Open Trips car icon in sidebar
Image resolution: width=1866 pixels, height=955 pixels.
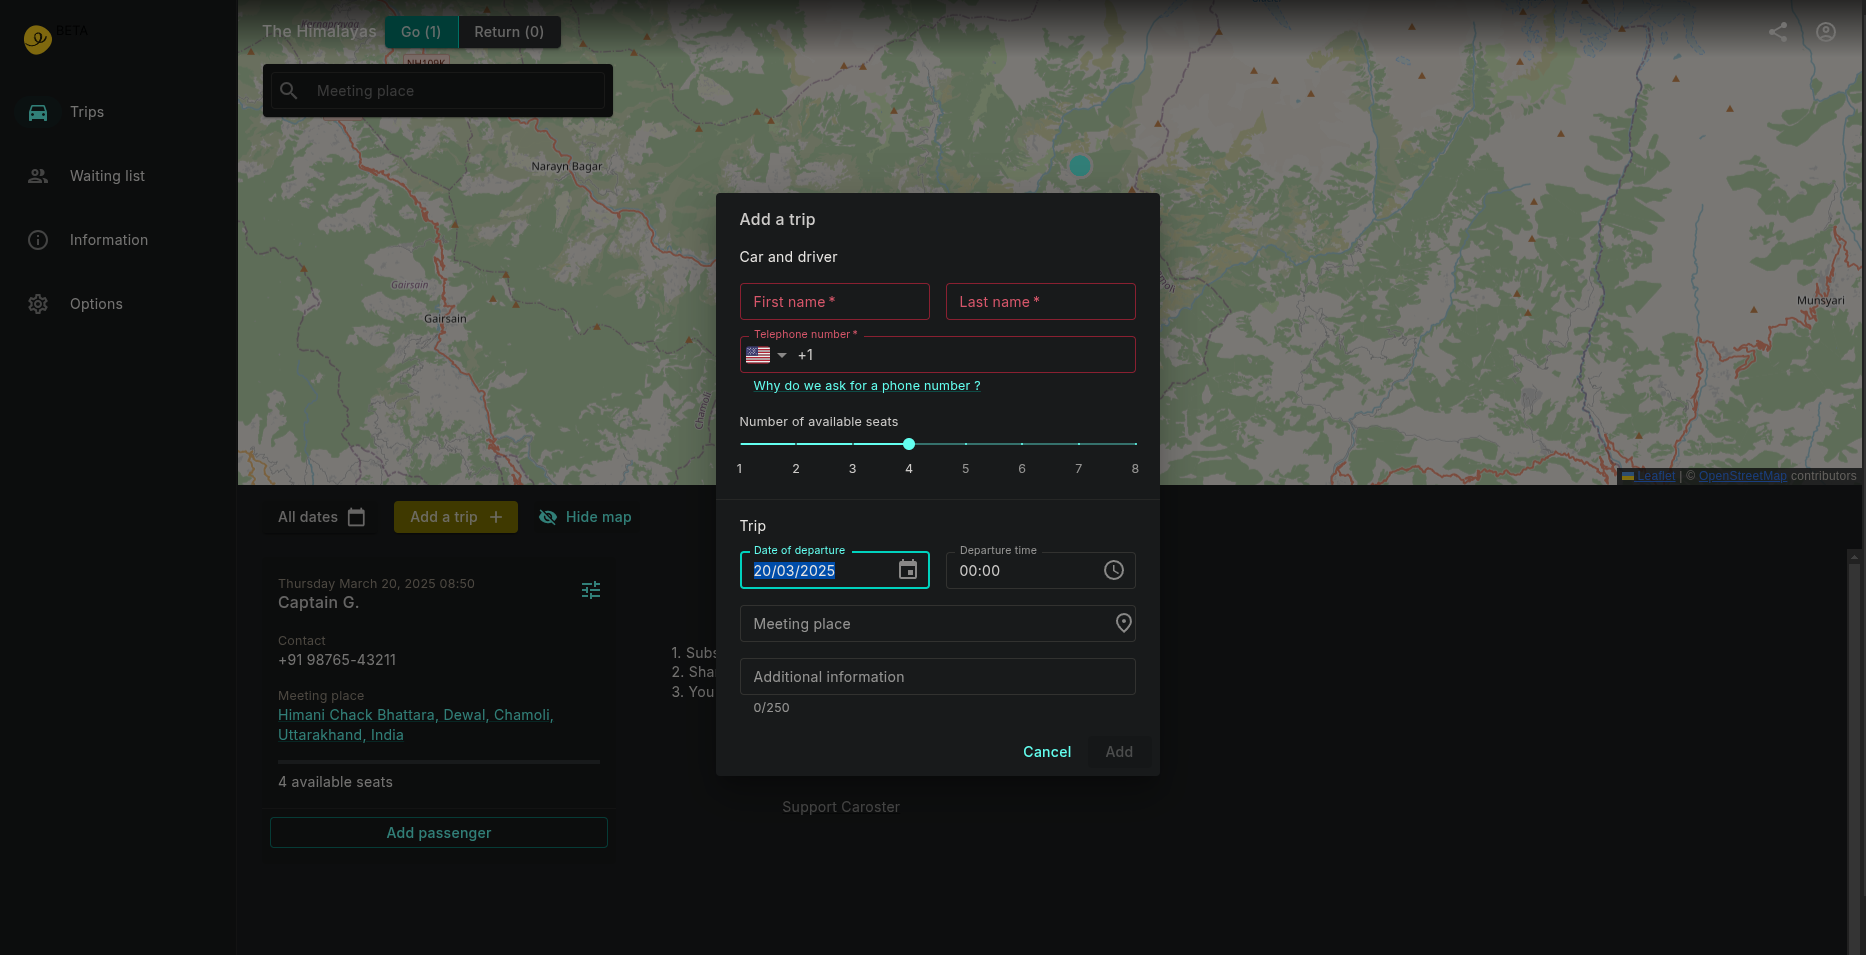38,112
